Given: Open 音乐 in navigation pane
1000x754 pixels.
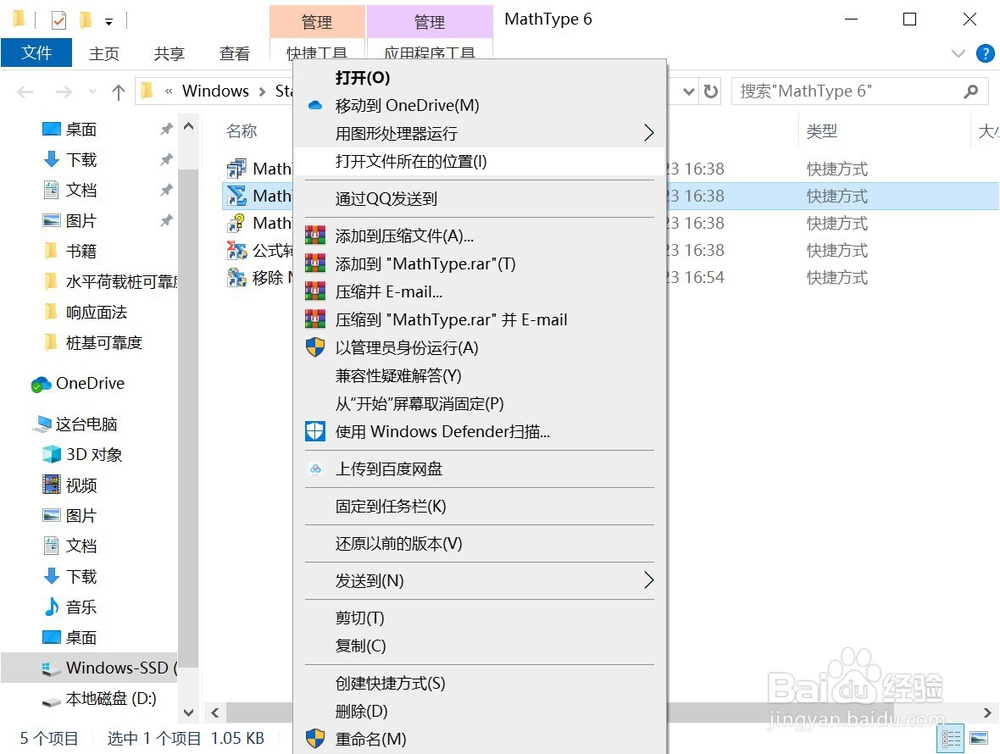Looking at the screenshot, I should (x=81, y=607).
